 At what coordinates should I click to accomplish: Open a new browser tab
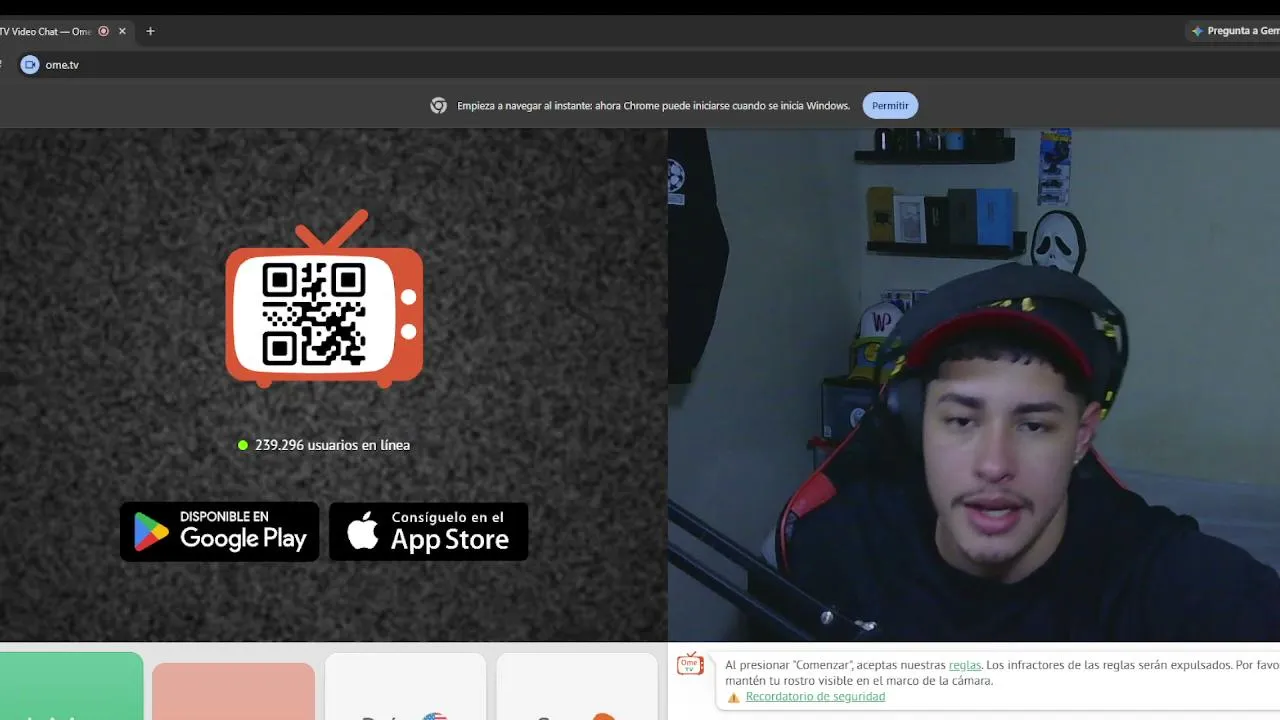point(150,31)
